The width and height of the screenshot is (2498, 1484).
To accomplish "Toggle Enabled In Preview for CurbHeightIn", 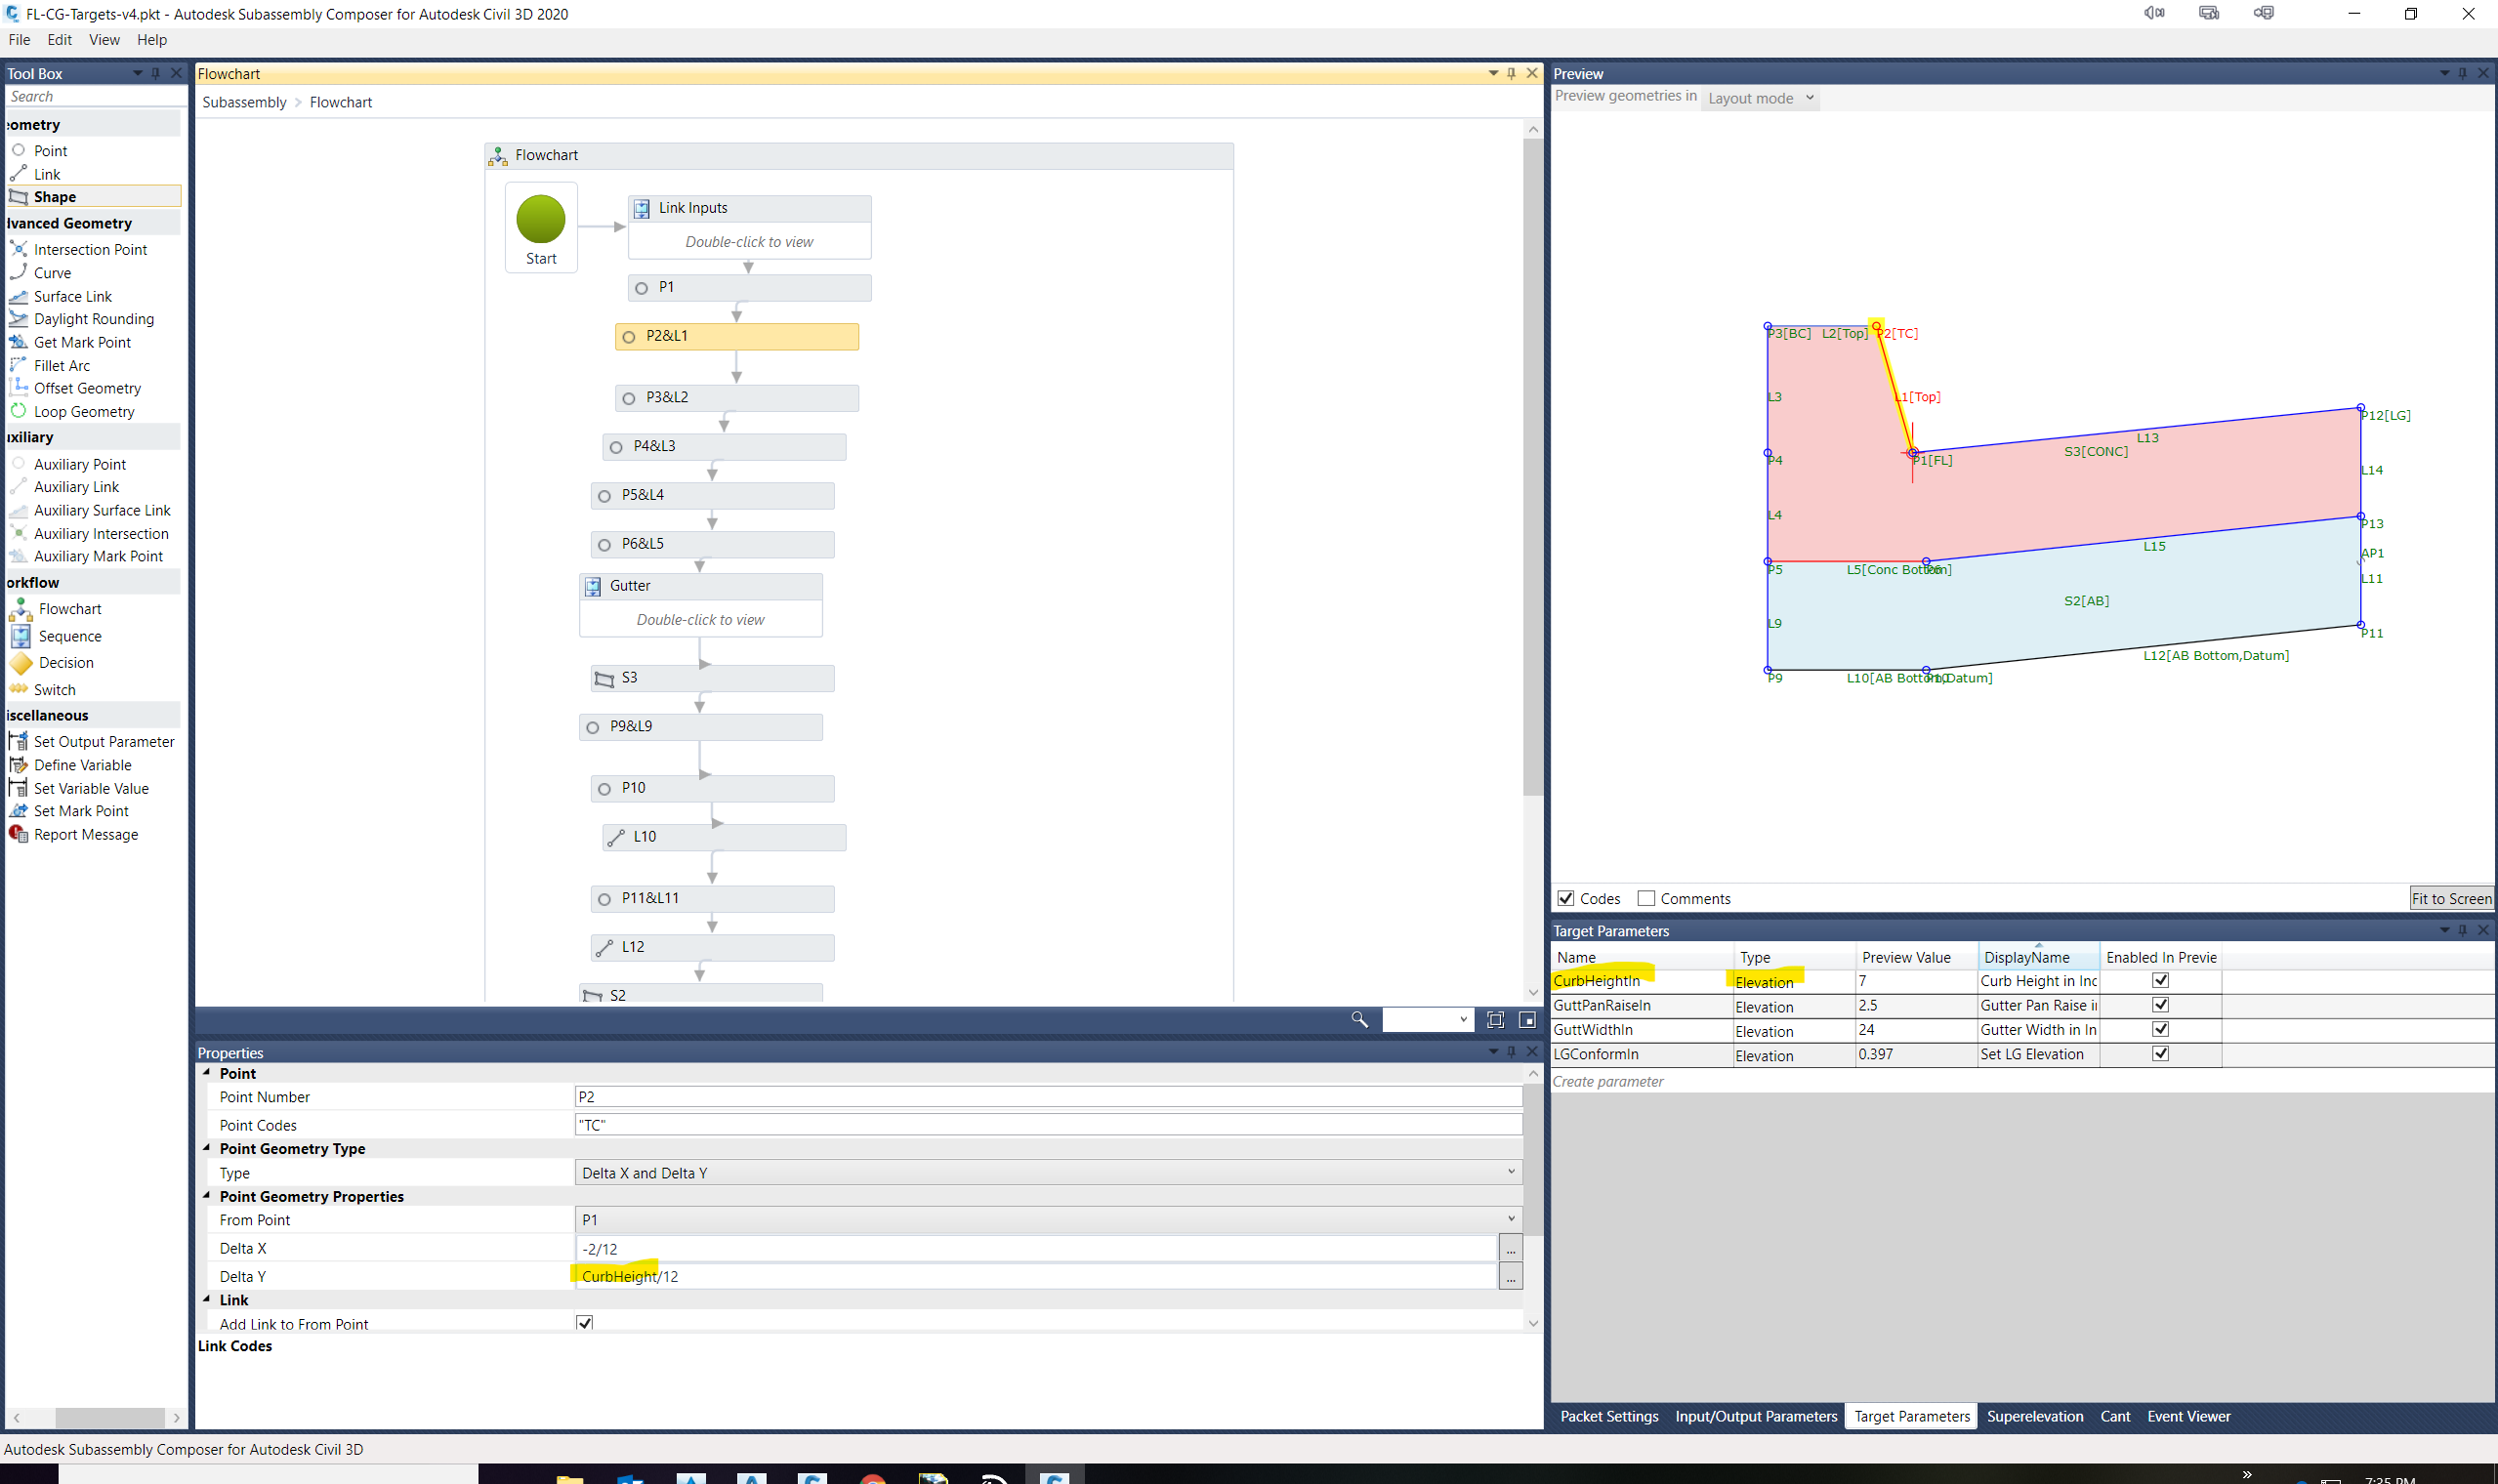I will click(2160, 980).
